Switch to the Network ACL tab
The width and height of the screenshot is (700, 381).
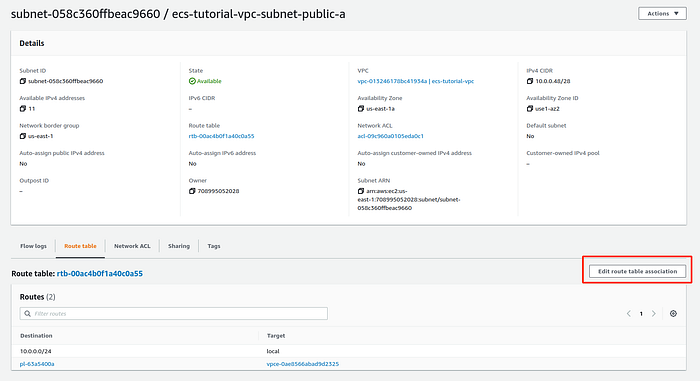[132, 246]
